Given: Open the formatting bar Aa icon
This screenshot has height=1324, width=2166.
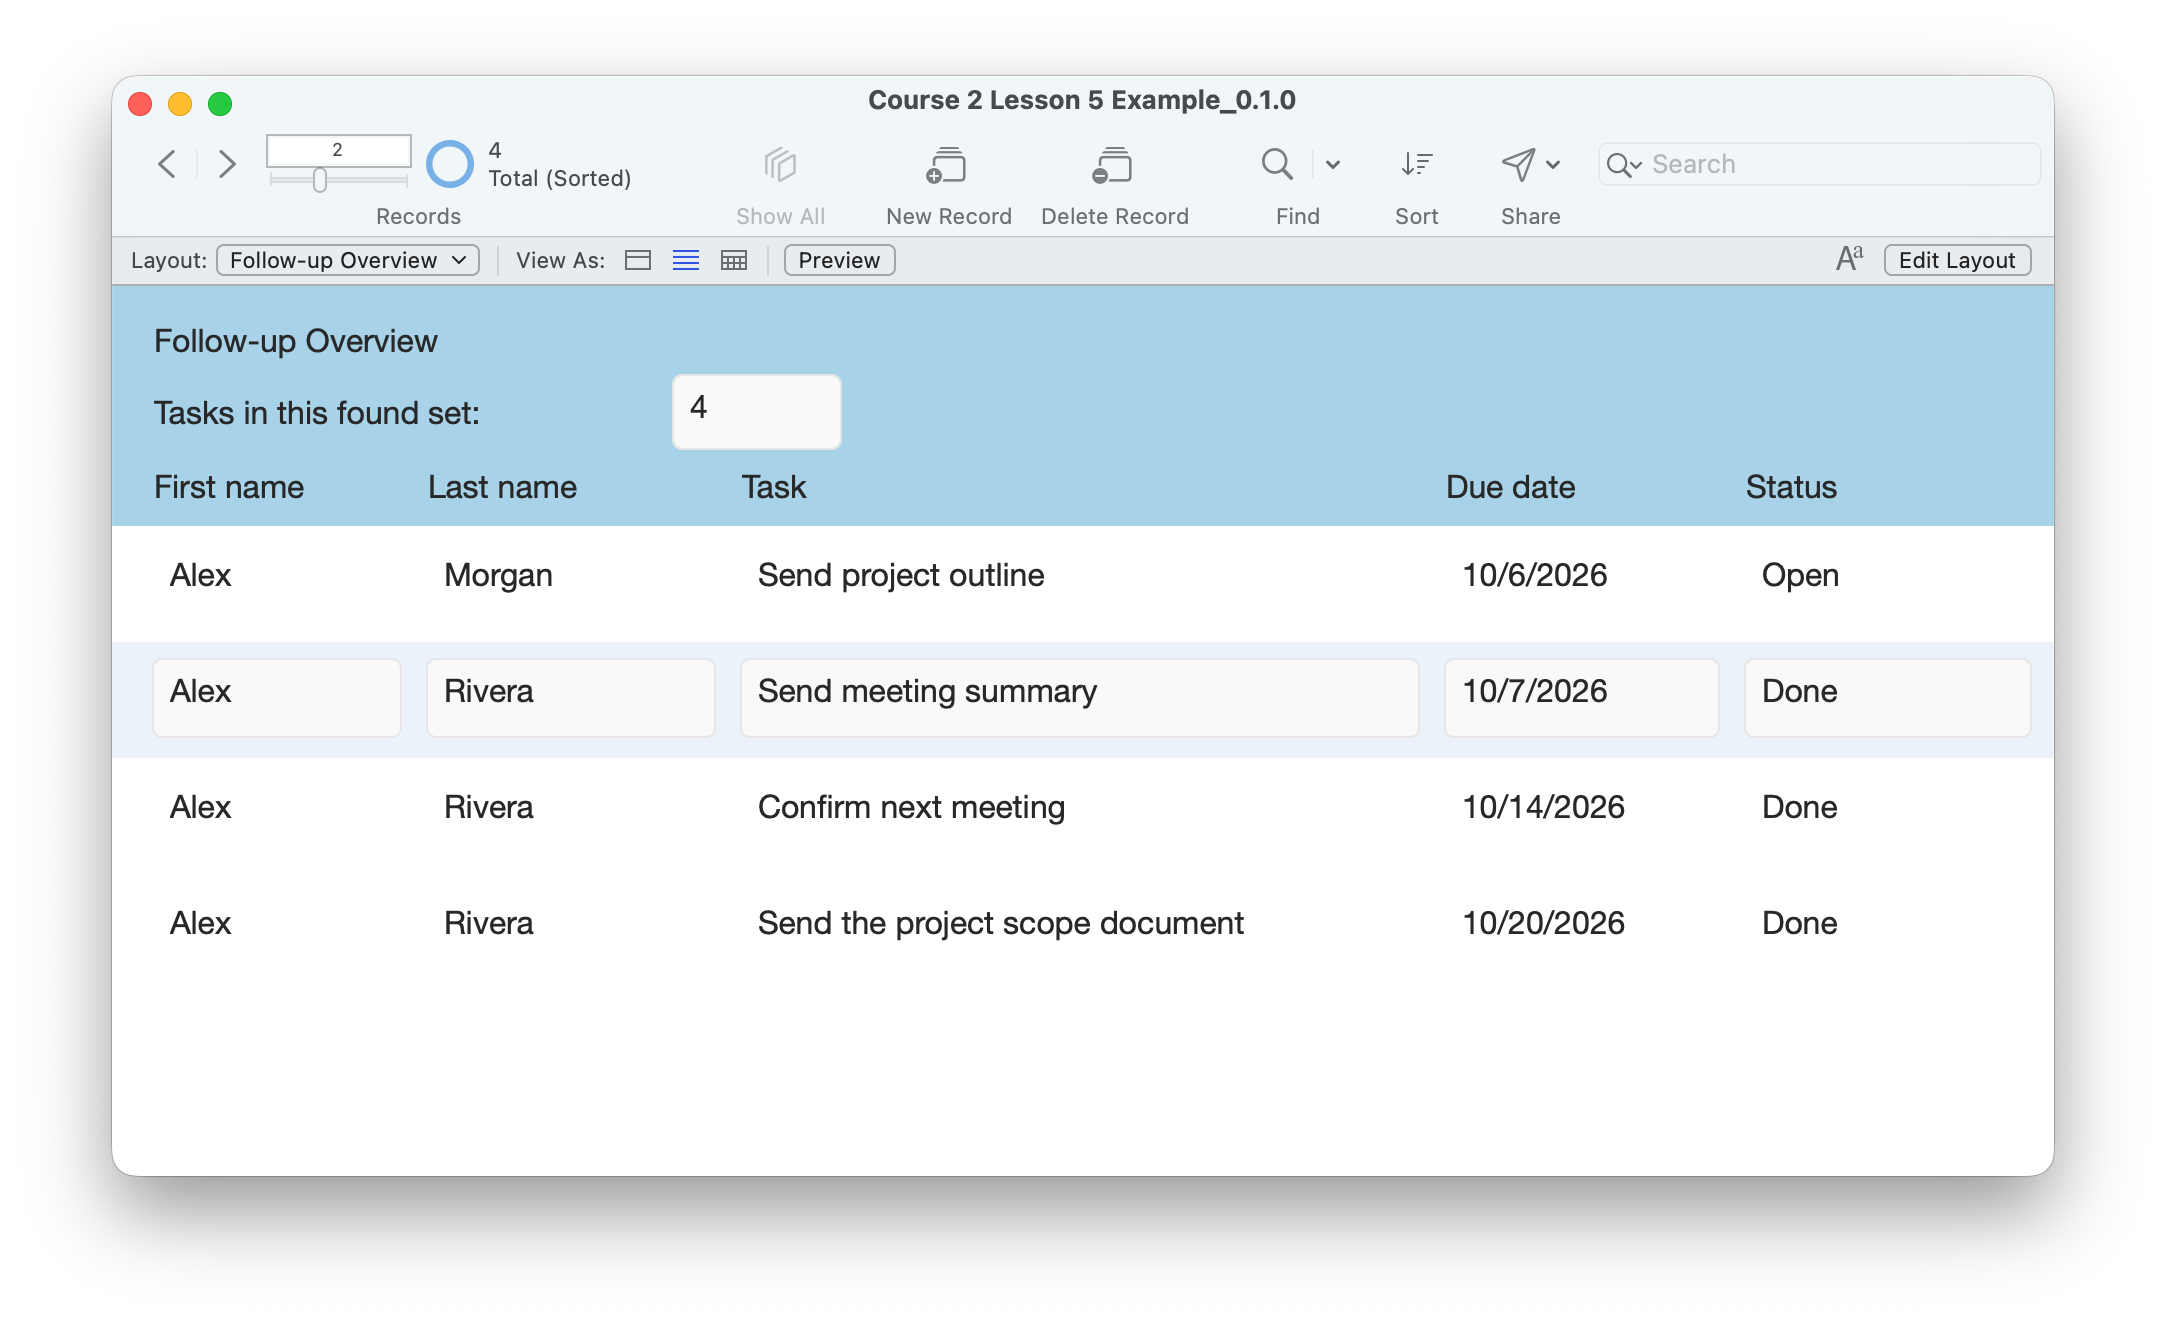Looking at the screenshot, I should click(1850, 259).
